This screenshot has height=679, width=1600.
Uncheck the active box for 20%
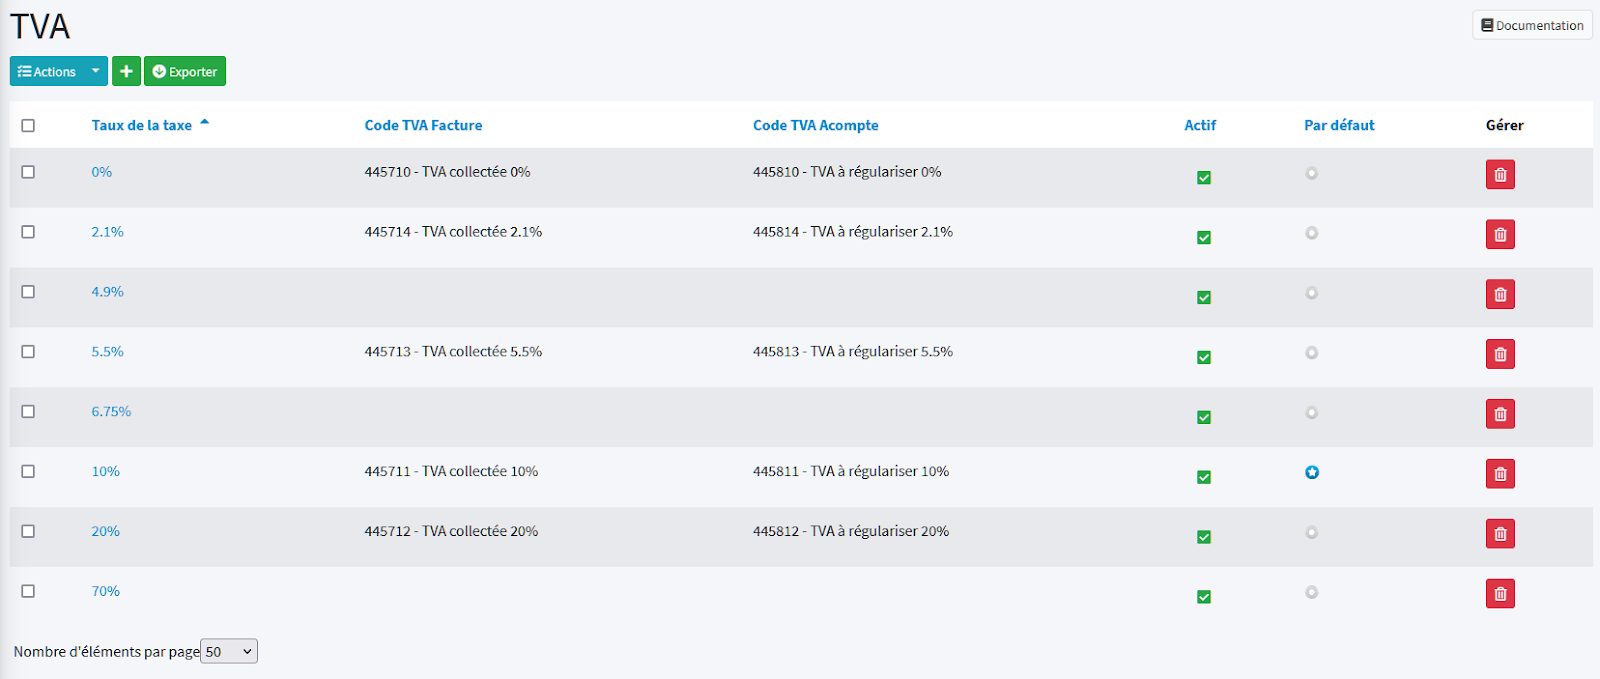pyautogui.click(x=1204, y=537)
